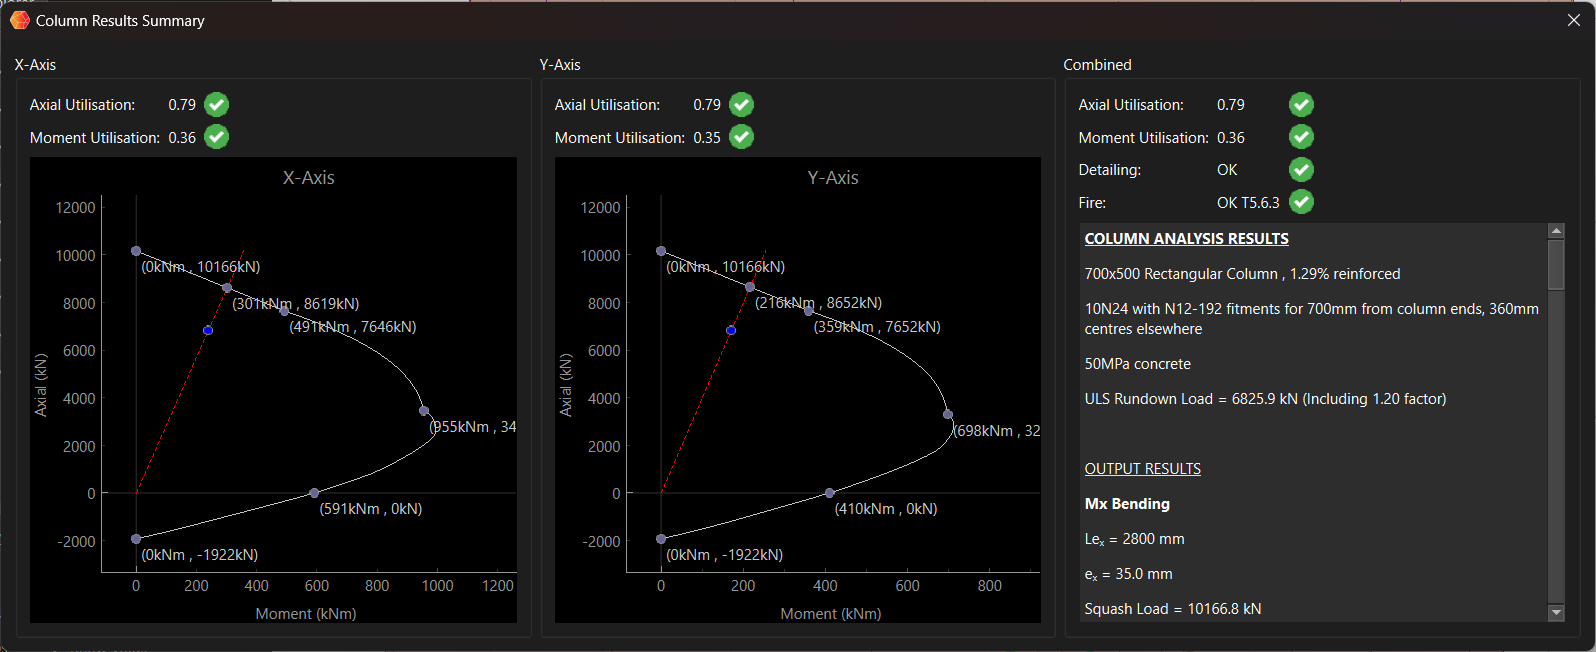Click the COLUMN ANALYSIS RESULTS heading
This screenshot has height=652, width=1596.
[x=1186, y=239]
